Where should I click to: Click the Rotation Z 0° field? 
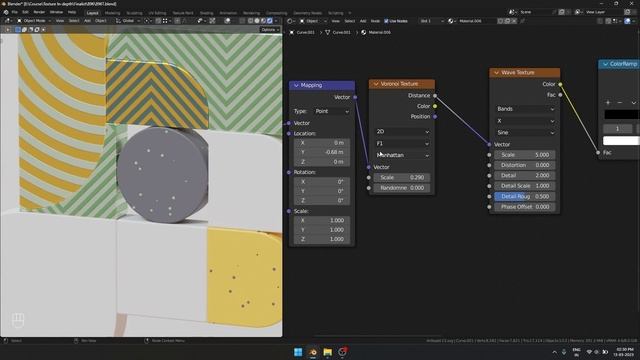coord(322,200)
